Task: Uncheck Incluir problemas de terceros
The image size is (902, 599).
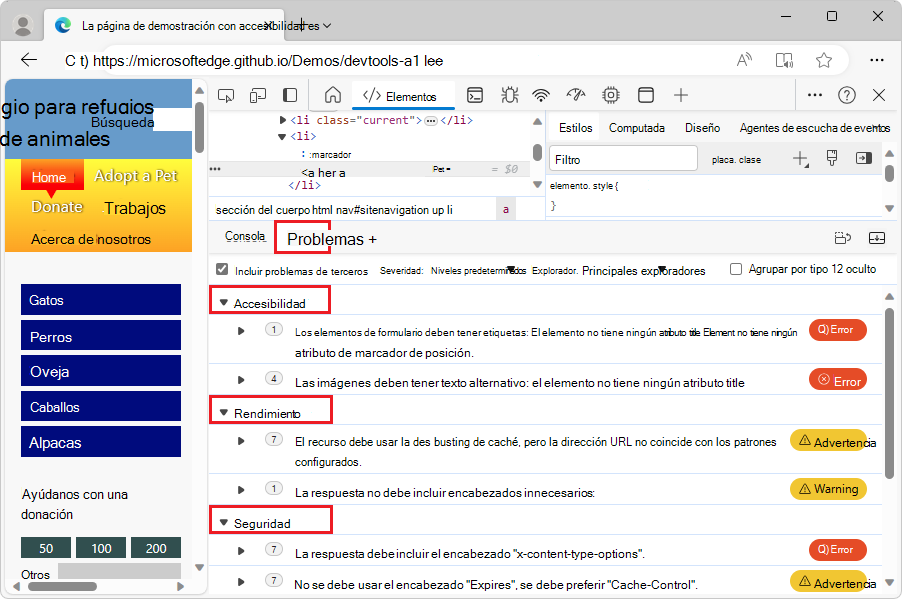Action: click(222, 270)
